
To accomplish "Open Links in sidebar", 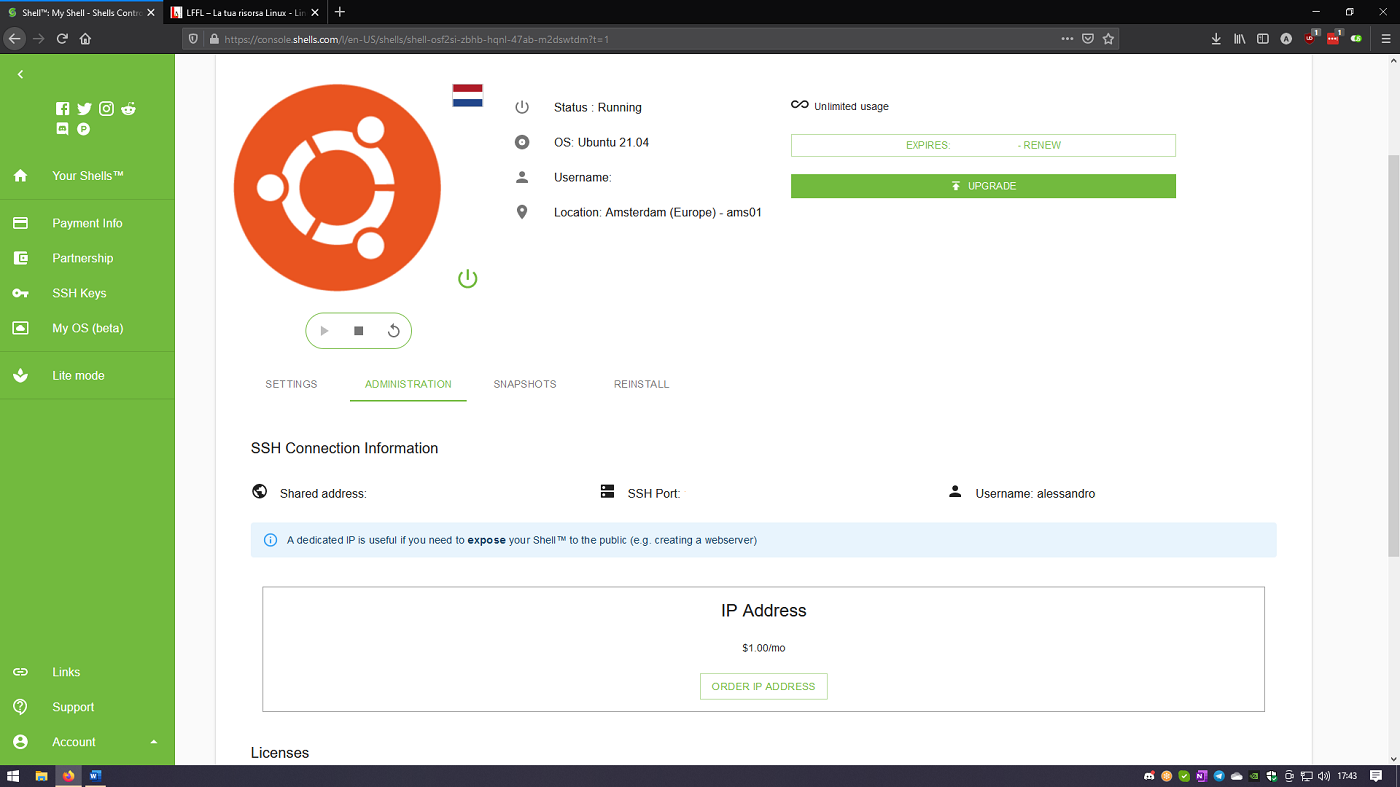I will click(87, 672).
